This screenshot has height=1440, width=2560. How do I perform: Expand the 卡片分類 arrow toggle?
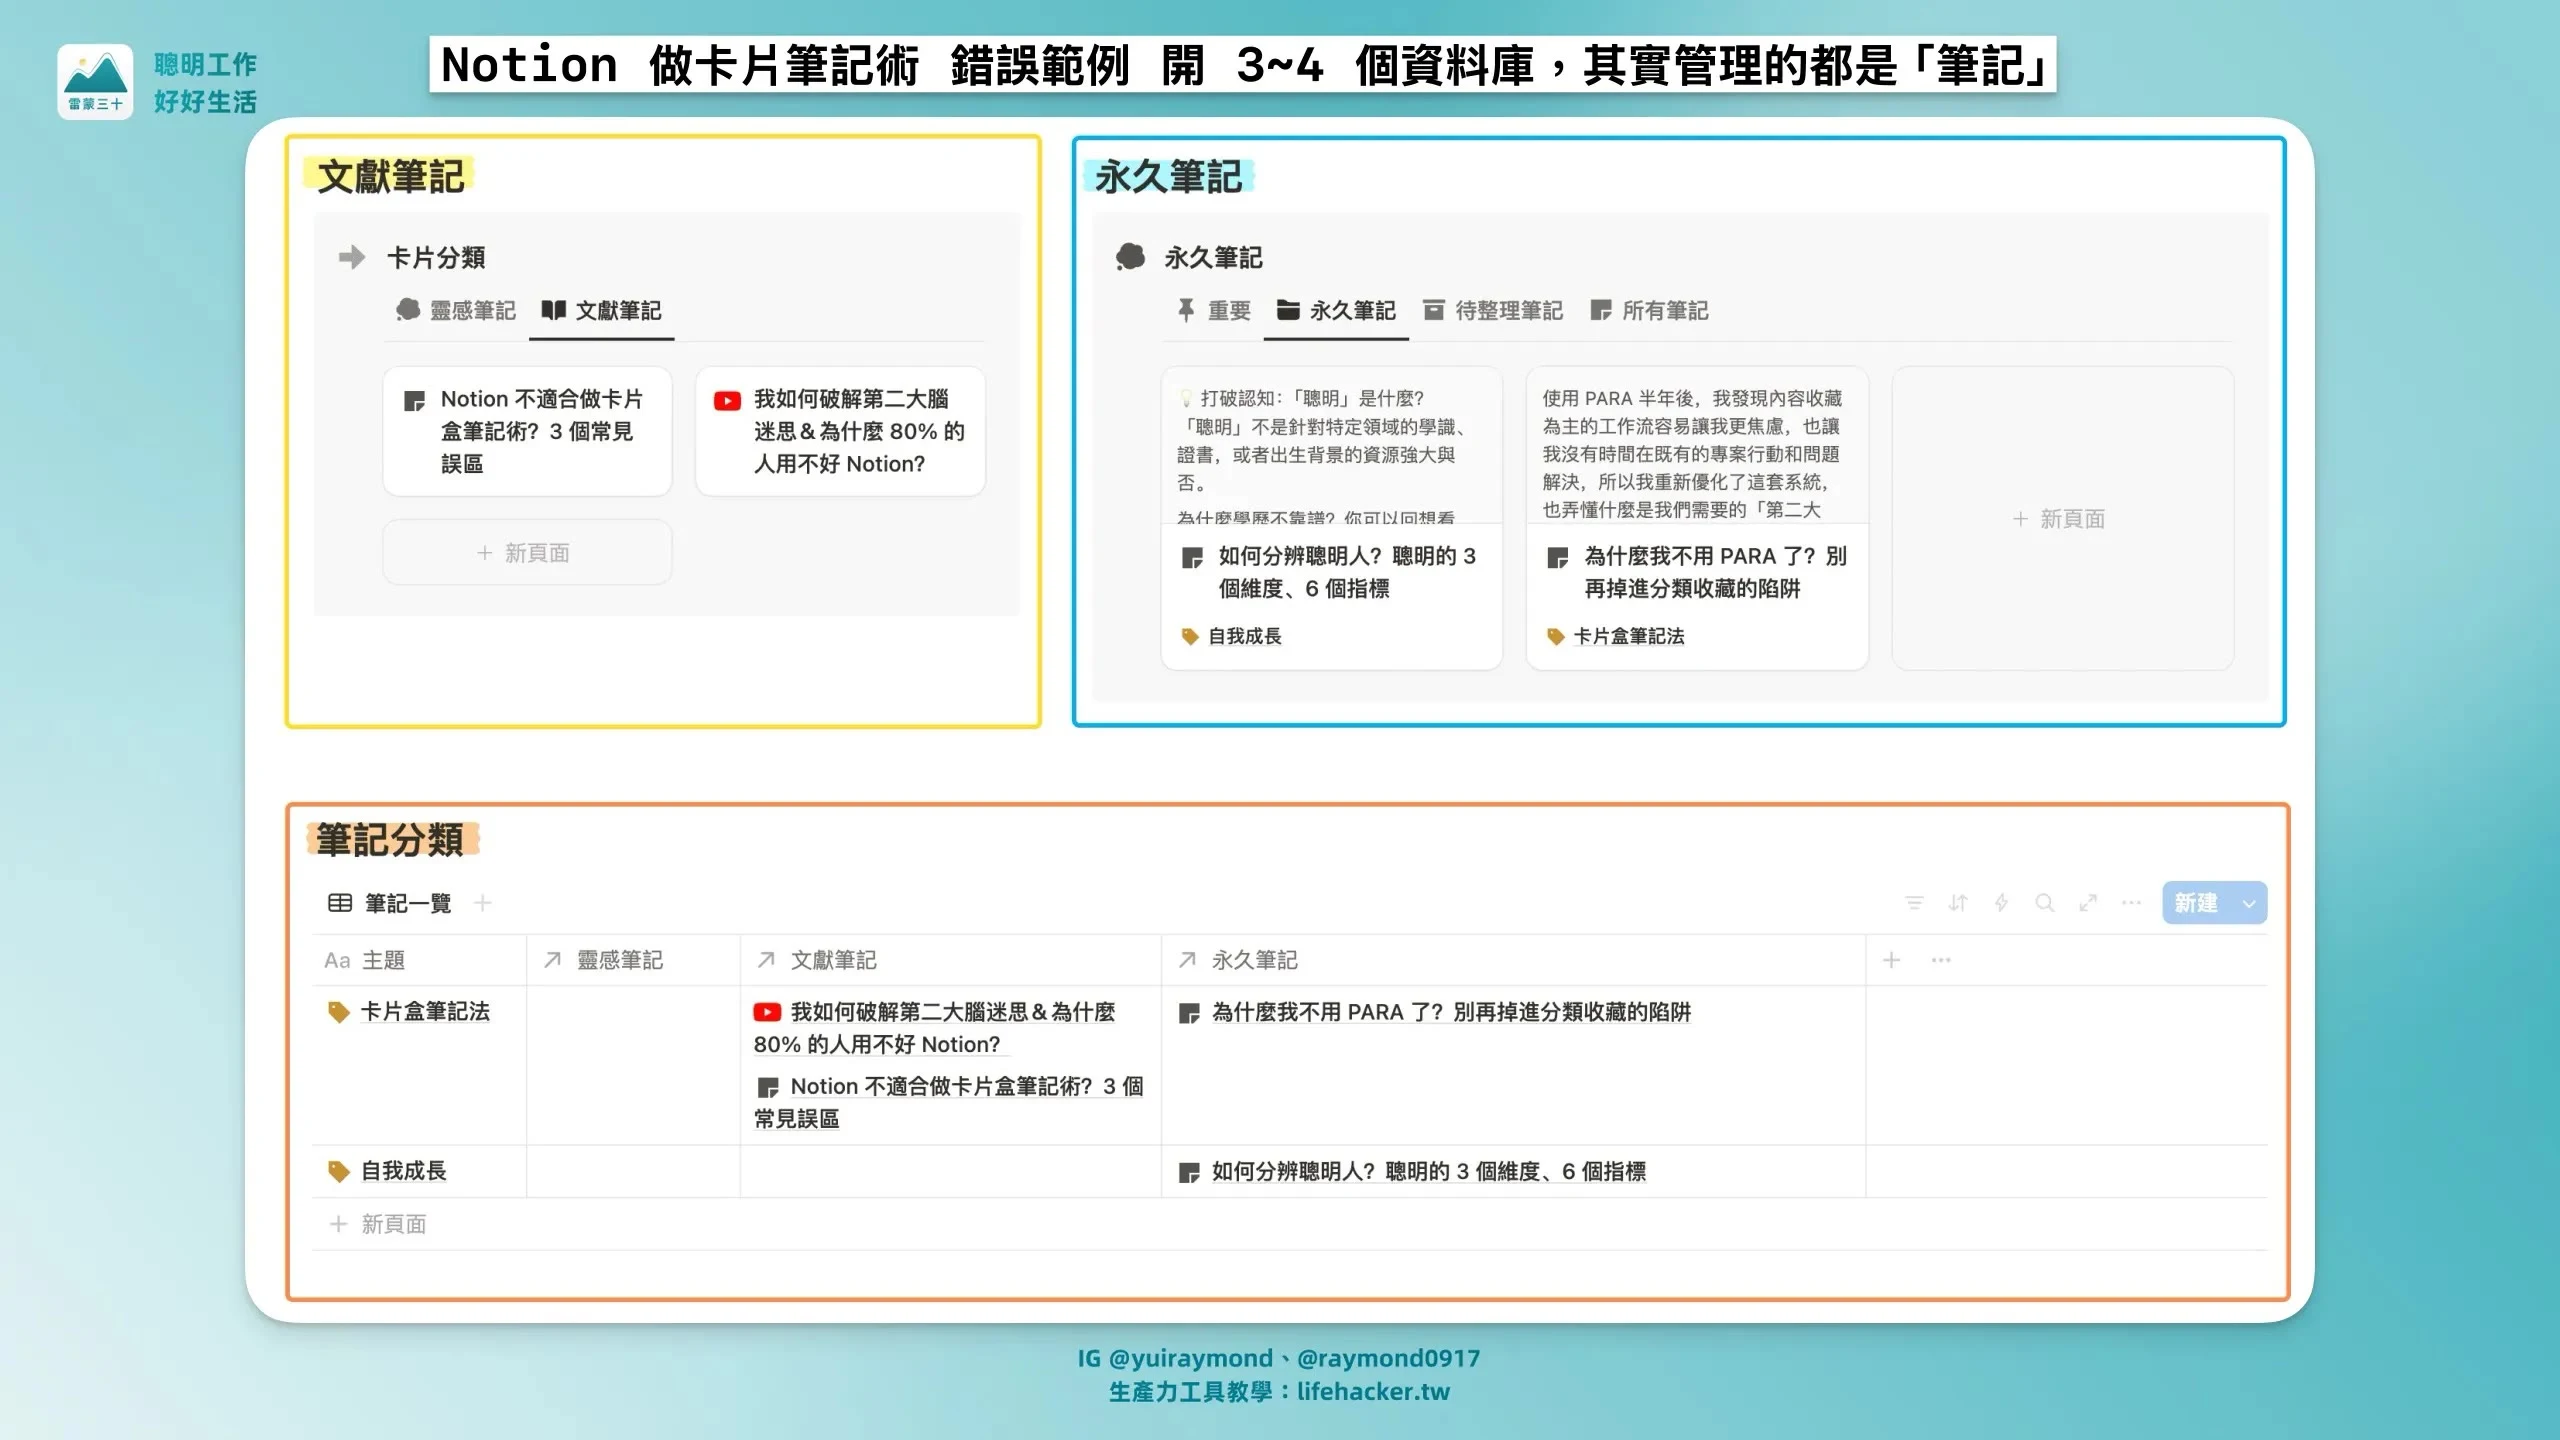351,258
